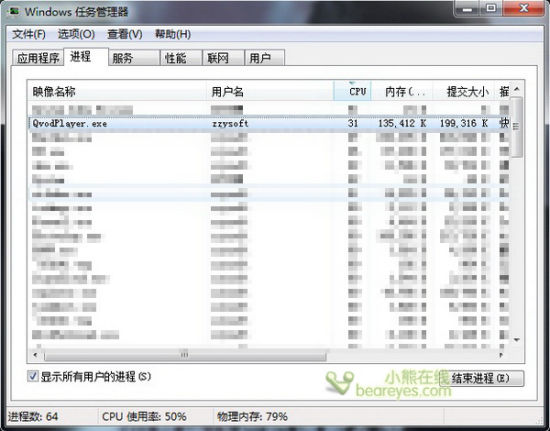Sort by 映像名称 column header
The height and width of the screenshot is (431, 550).
[117, 92]
